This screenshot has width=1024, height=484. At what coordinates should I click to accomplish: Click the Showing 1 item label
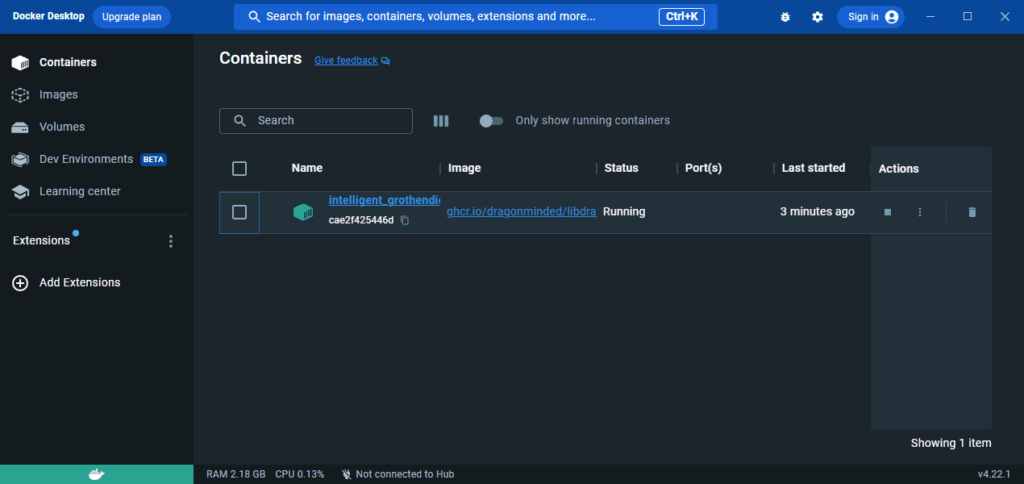point(951,443)
